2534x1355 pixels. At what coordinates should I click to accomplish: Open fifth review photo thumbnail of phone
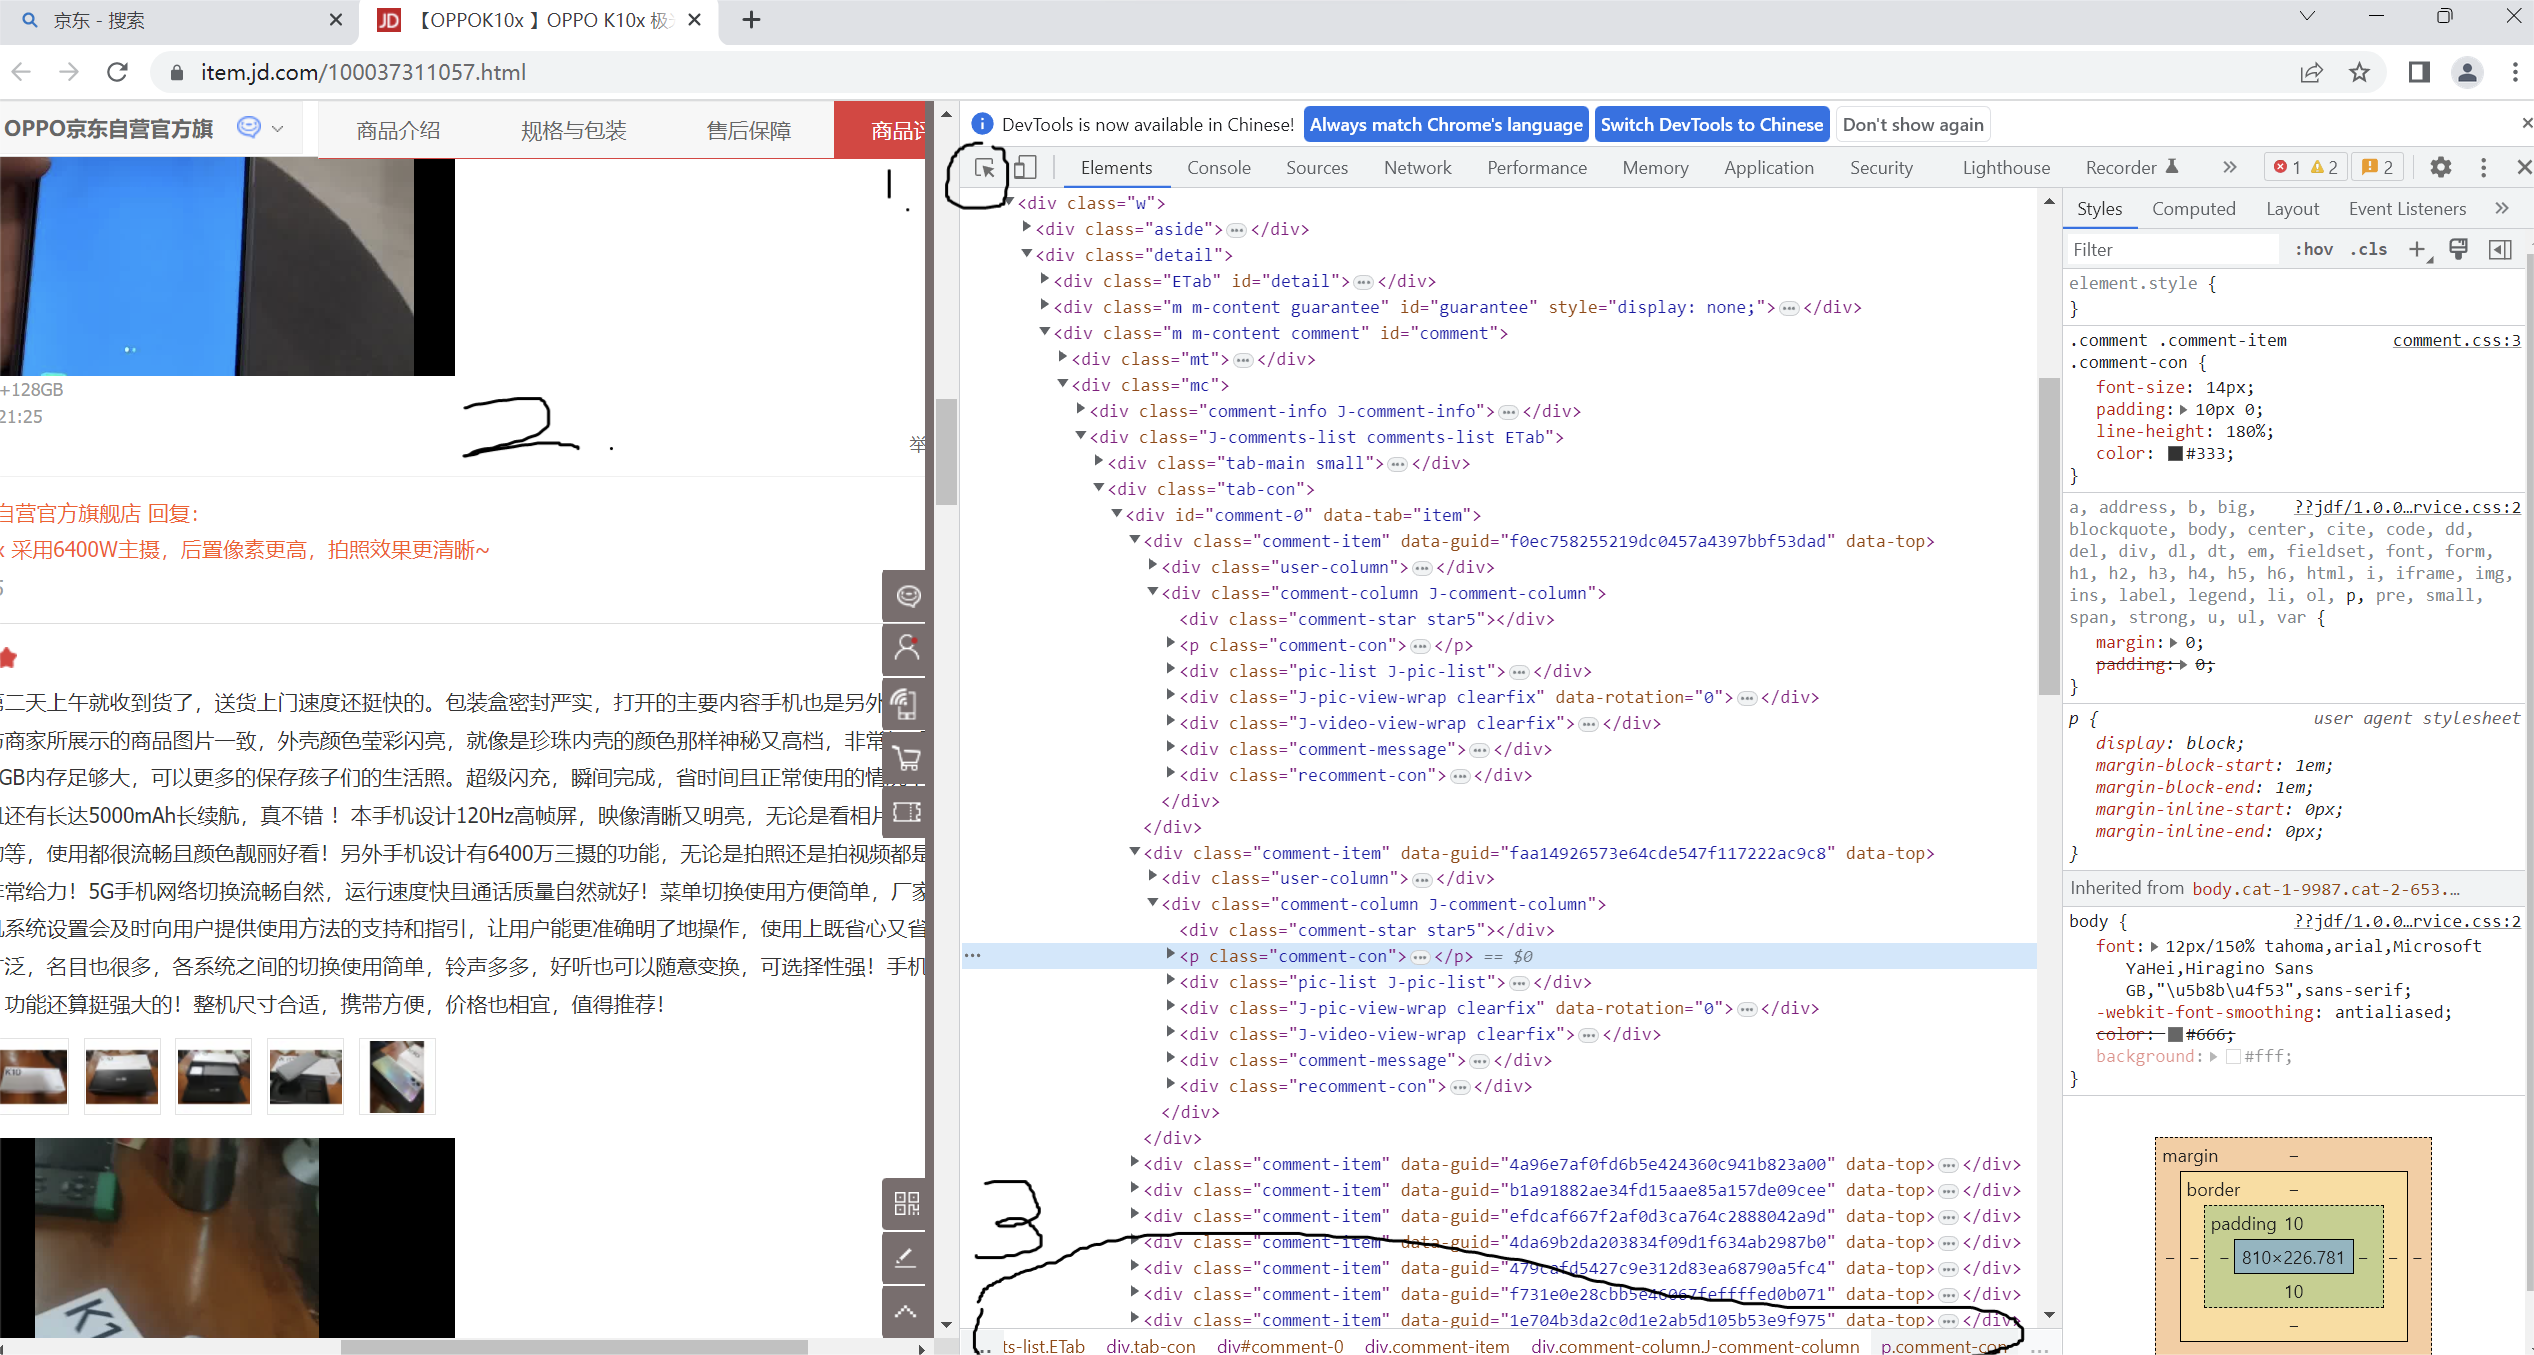pyautogui.click(x=397, y=1075)
